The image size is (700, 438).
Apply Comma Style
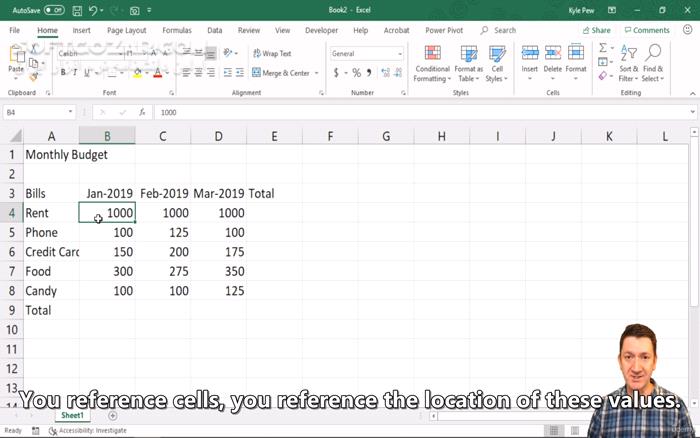[369, 72]
